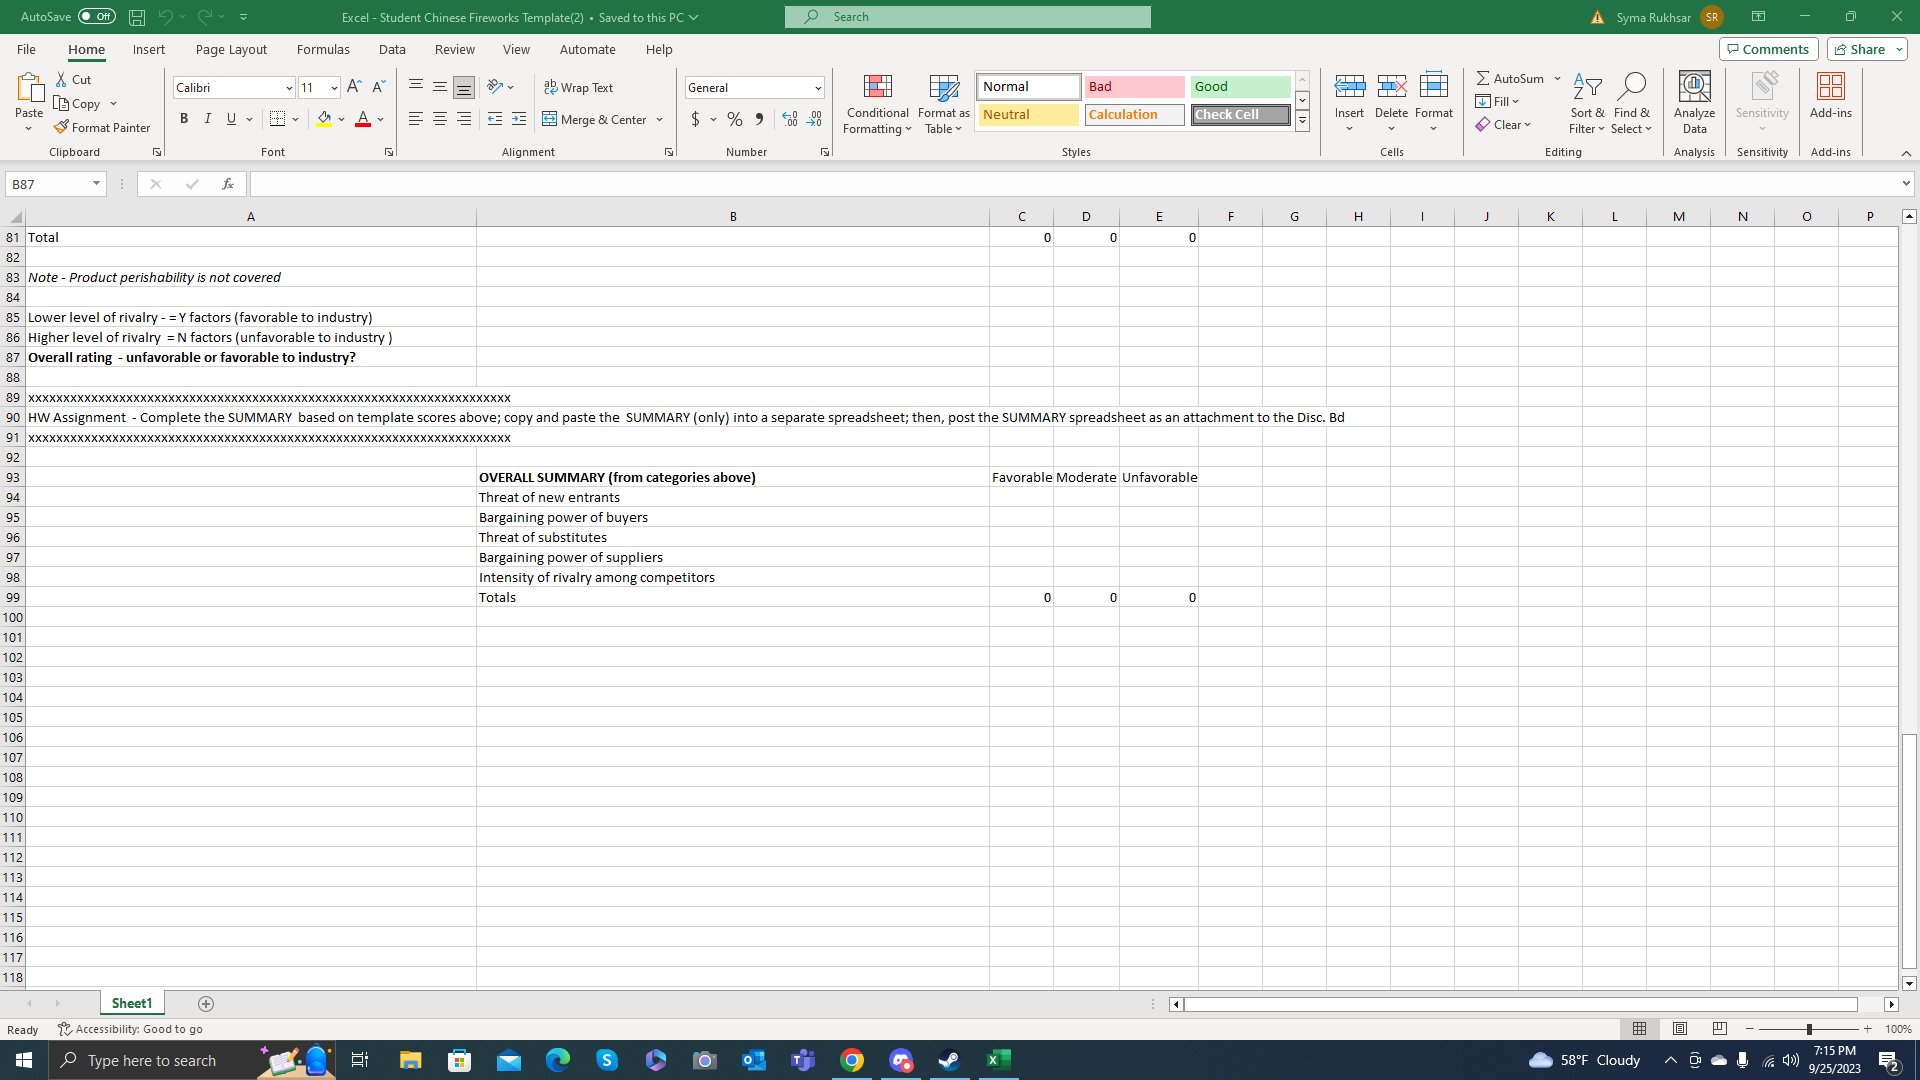Apply the Good cell style

point(1240,87)
